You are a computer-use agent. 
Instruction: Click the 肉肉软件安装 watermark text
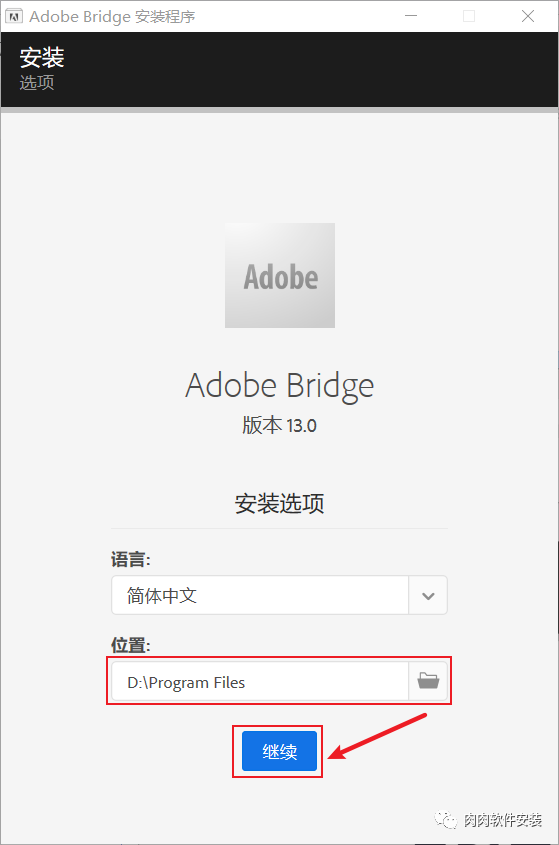point(502,820)
